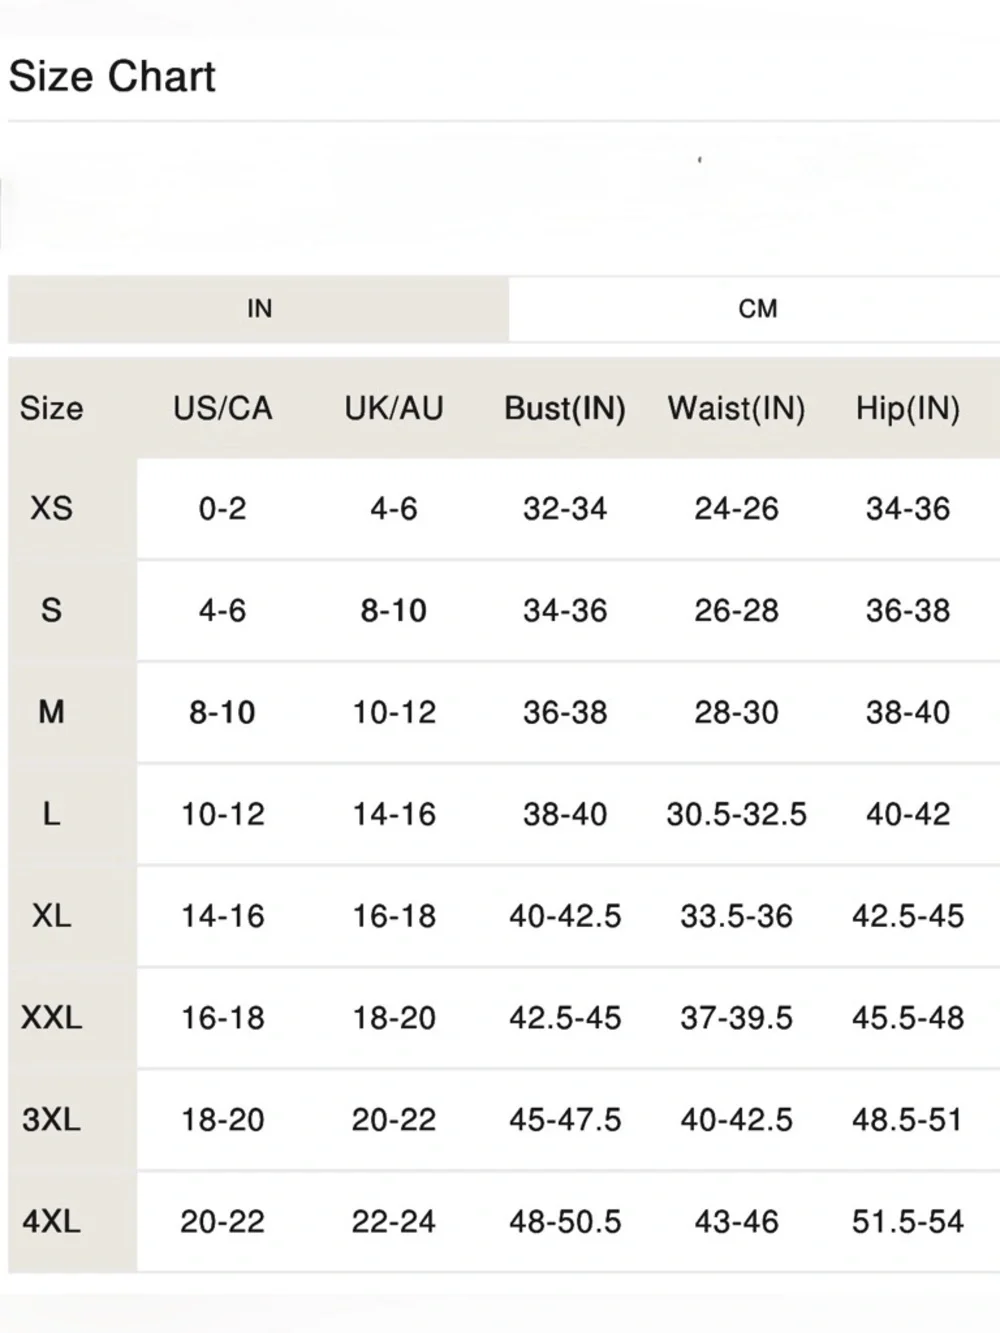Click the Waist(IN) column header

737,408
